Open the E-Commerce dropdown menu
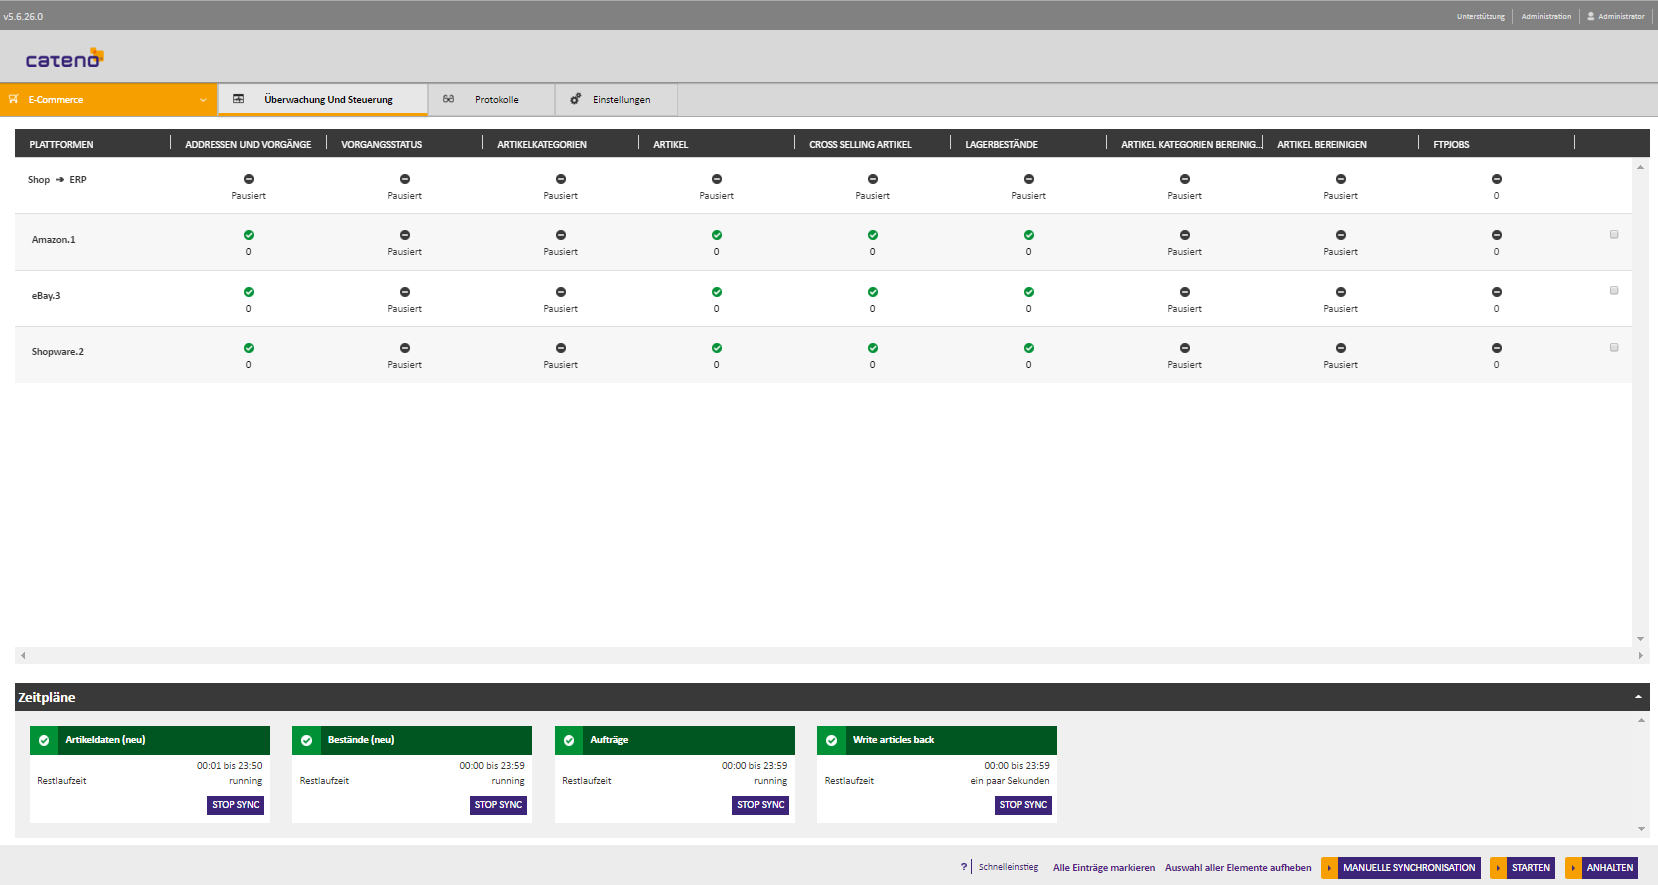 click(108, 100)
